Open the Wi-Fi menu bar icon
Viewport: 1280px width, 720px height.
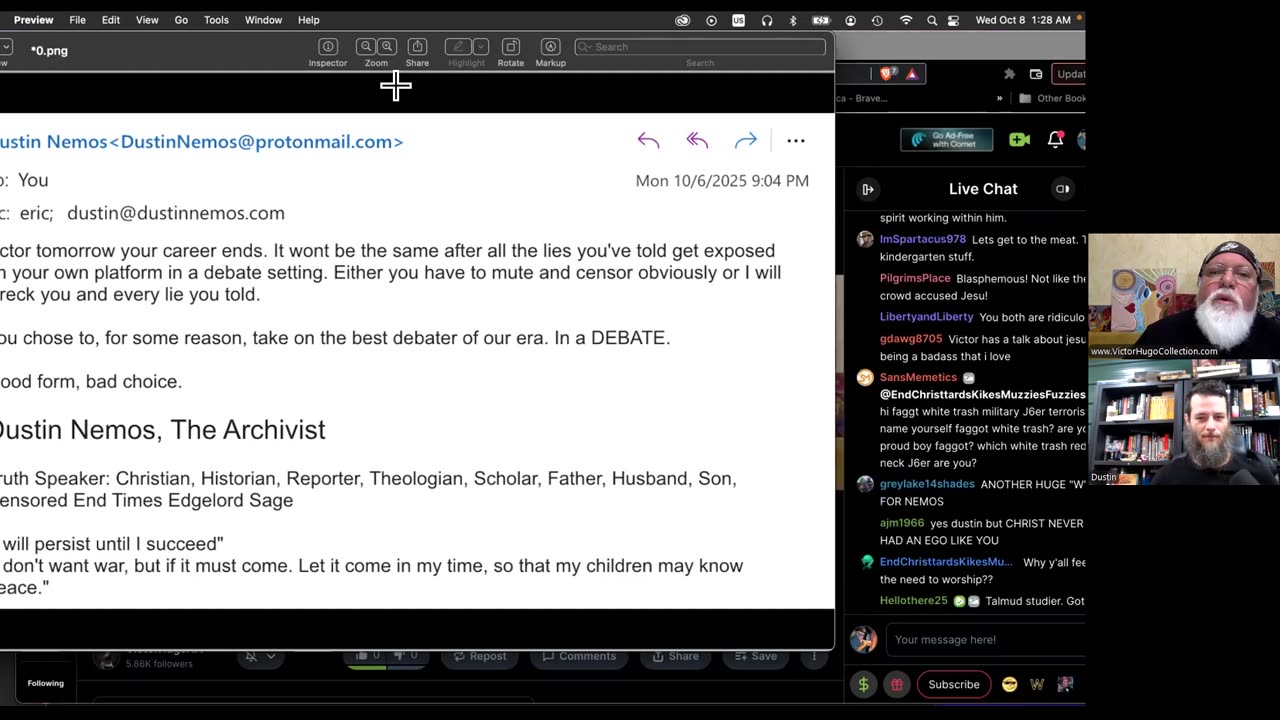click(906, 20)
